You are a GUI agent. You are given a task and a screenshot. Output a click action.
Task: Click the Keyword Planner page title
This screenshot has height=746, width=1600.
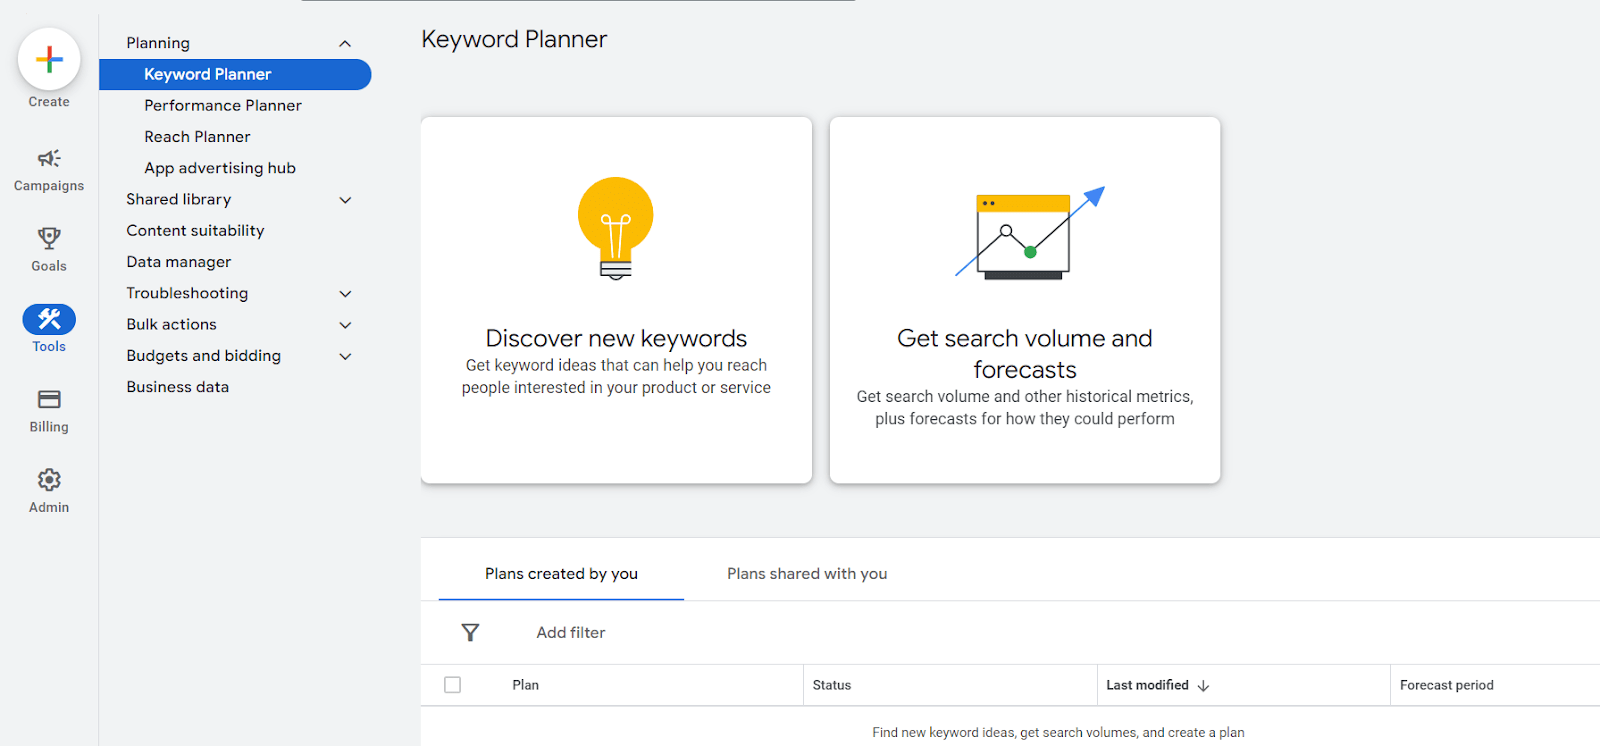tap(514, 39)
